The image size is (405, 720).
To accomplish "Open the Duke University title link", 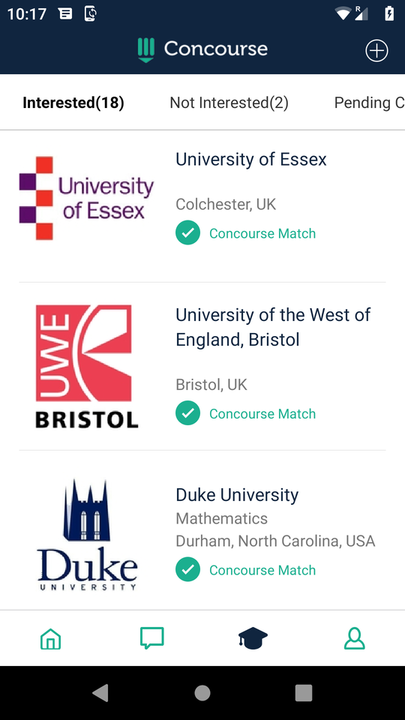I will 237,495.
